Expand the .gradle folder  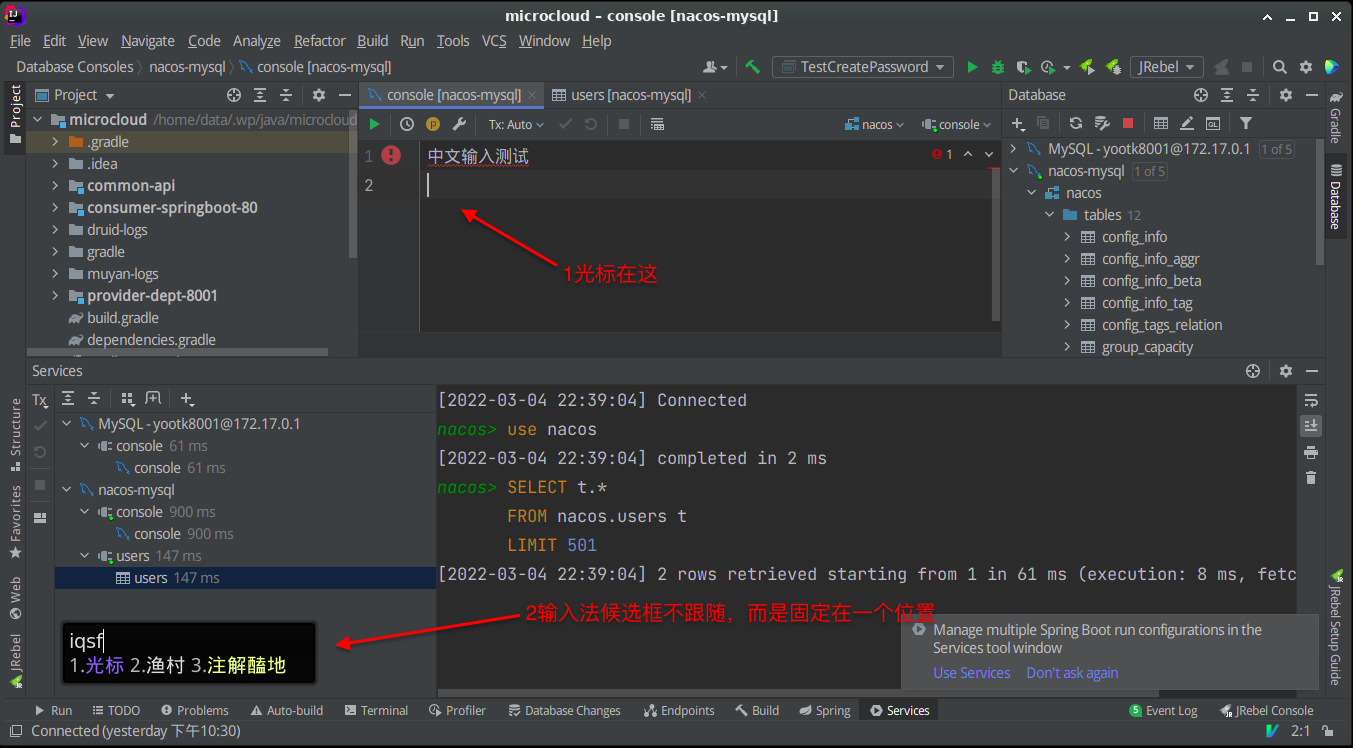(56, 142)
